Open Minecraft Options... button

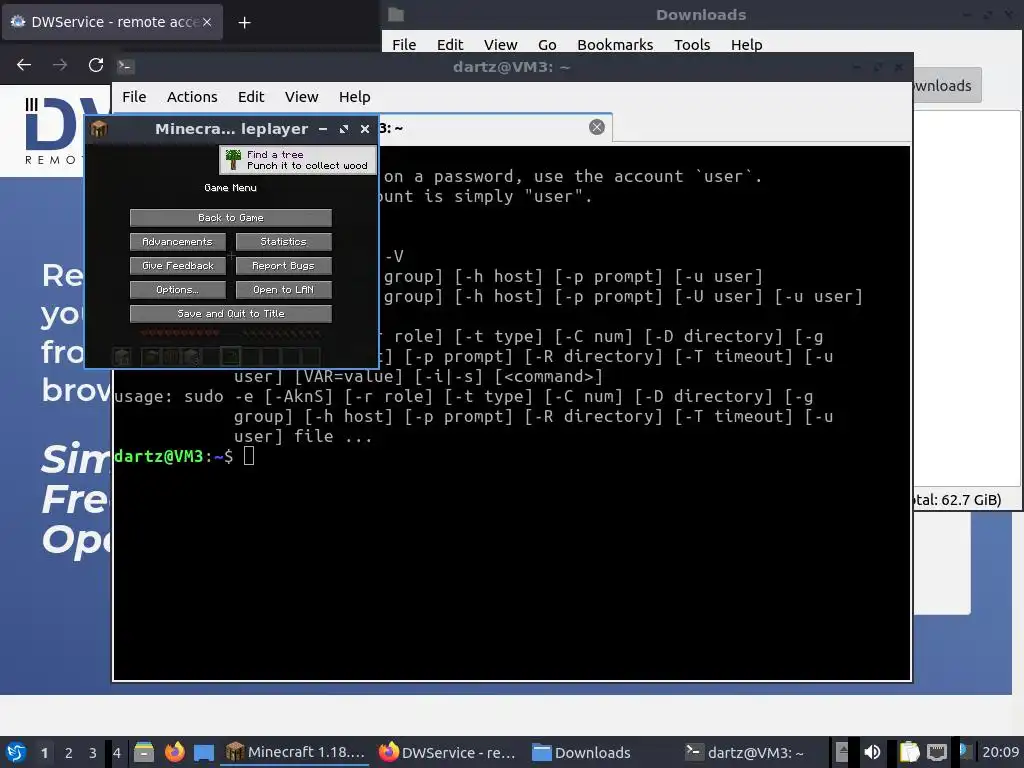coord(178,289)
